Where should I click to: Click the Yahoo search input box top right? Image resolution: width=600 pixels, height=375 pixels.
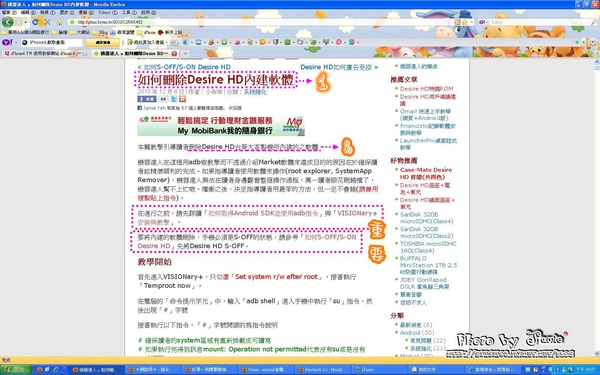click(x=539, y=22)
